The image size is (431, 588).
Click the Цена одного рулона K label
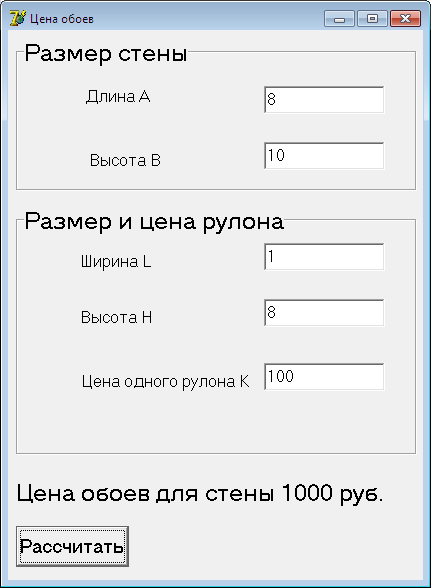click(165, 382)
